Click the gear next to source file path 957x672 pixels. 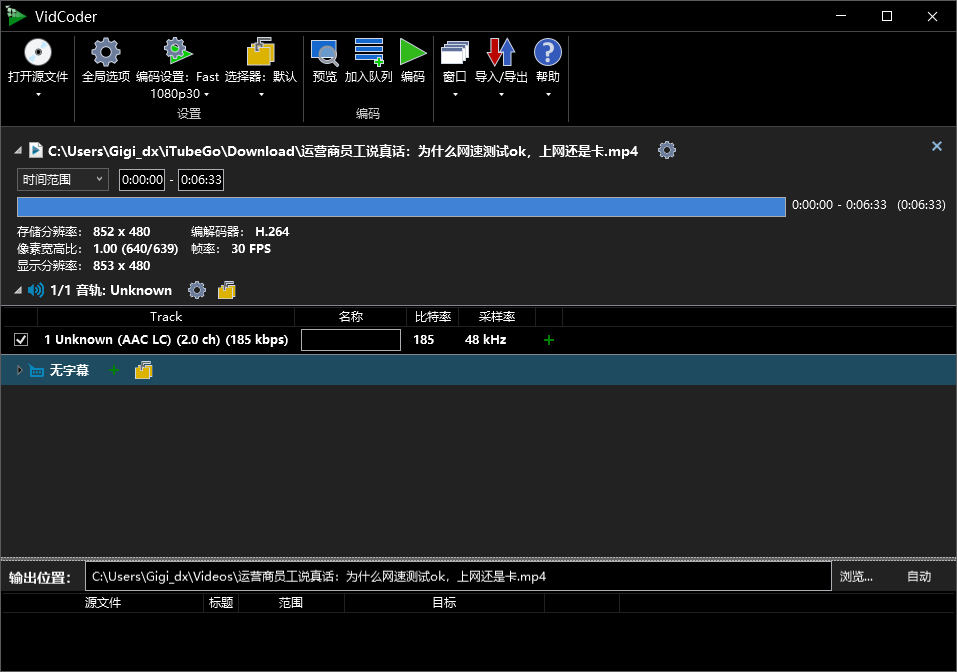tap(667, 150)
